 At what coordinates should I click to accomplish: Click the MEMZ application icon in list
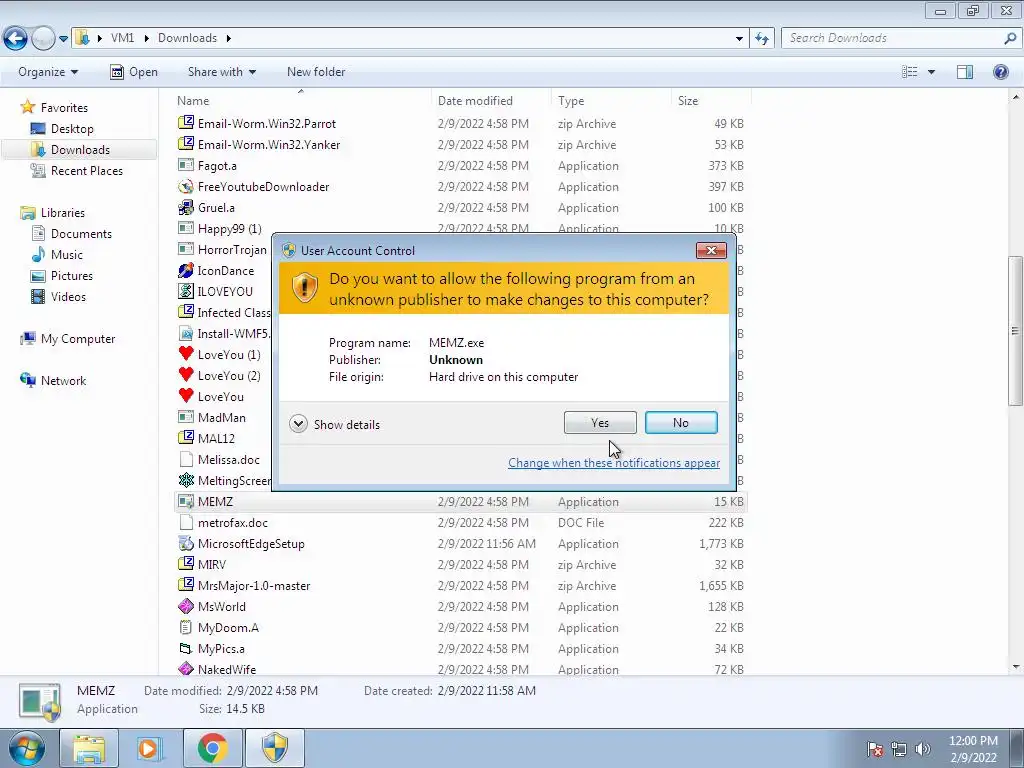point(186,502)
